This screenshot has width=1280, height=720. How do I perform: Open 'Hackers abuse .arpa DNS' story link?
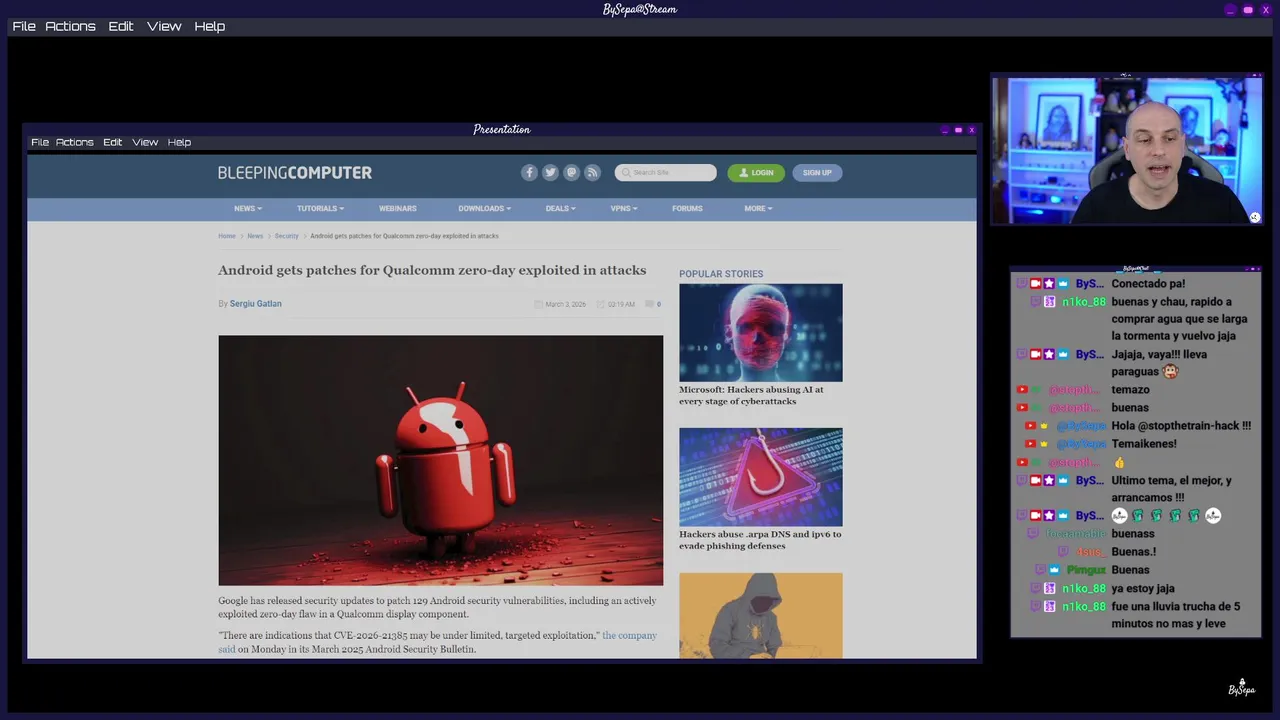760,540
